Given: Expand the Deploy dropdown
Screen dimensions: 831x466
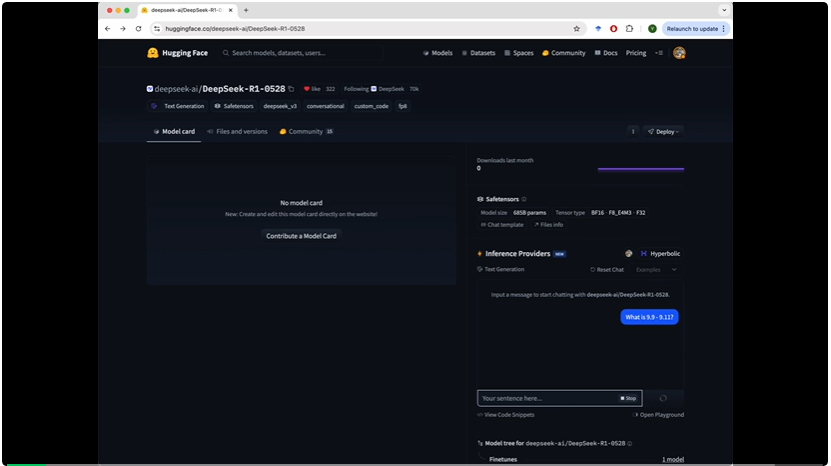Looking at the screenshot, I should pos(663,131).
